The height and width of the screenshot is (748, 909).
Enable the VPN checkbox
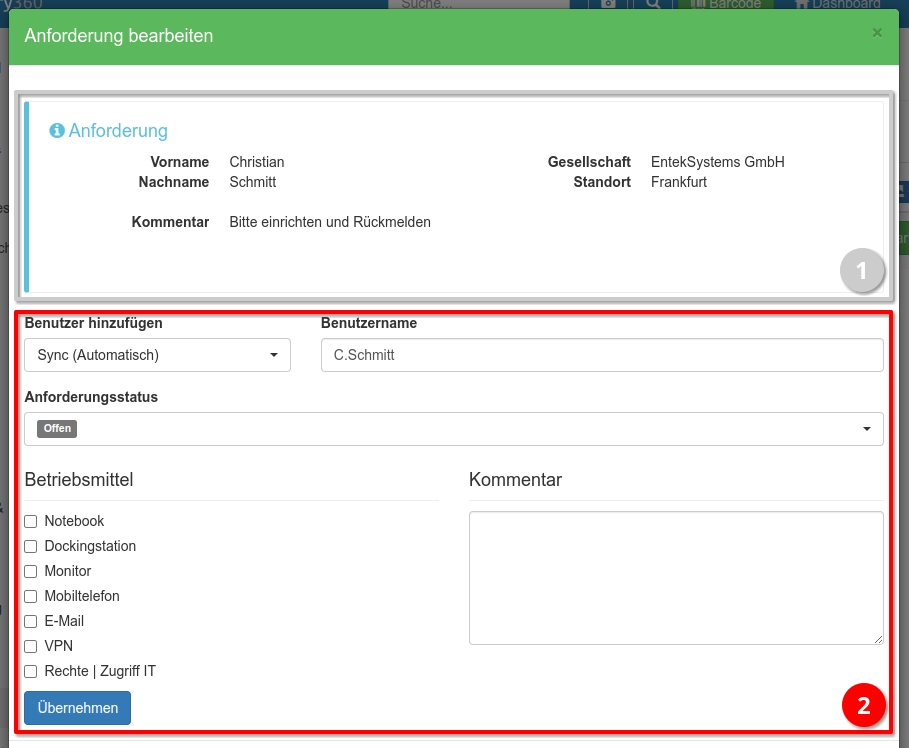[31, 647]
